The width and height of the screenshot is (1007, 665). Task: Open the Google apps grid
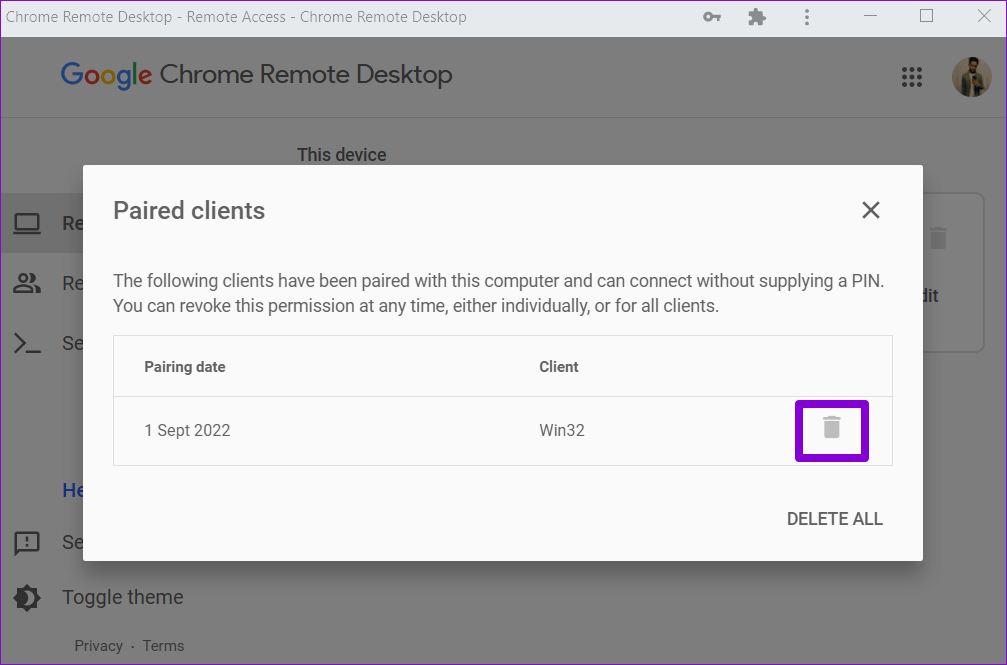tap(912, 77)
